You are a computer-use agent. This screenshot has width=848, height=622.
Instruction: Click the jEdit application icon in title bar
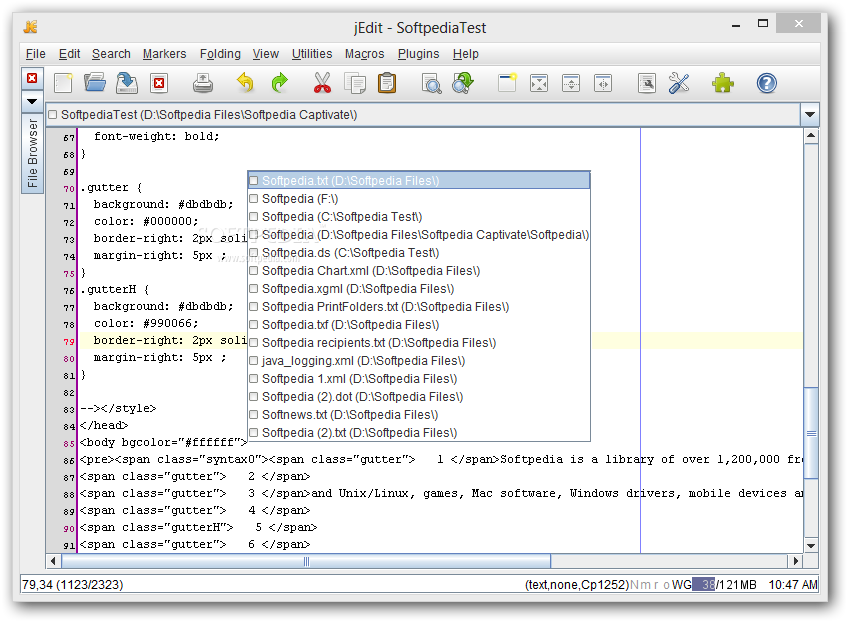pos(31,27)
